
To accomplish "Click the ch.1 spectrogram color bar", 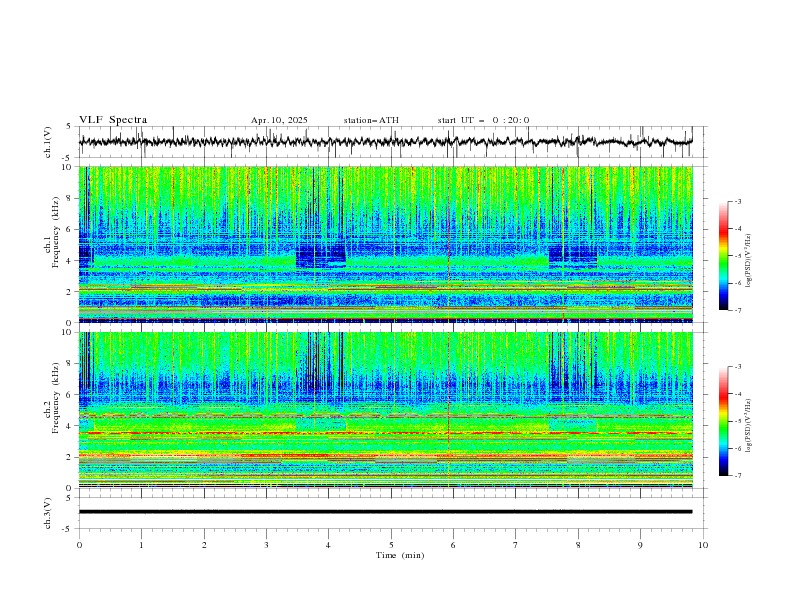I will click(x=723, y=256).
